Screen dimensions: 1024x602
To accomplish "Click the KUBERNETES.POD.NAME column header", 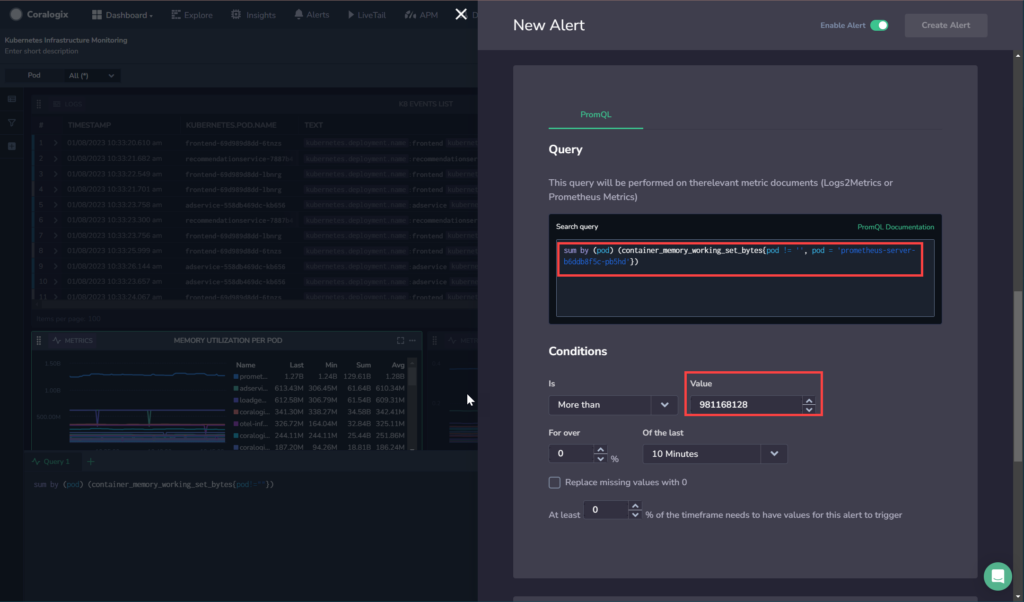I will [x=231, y=125].
